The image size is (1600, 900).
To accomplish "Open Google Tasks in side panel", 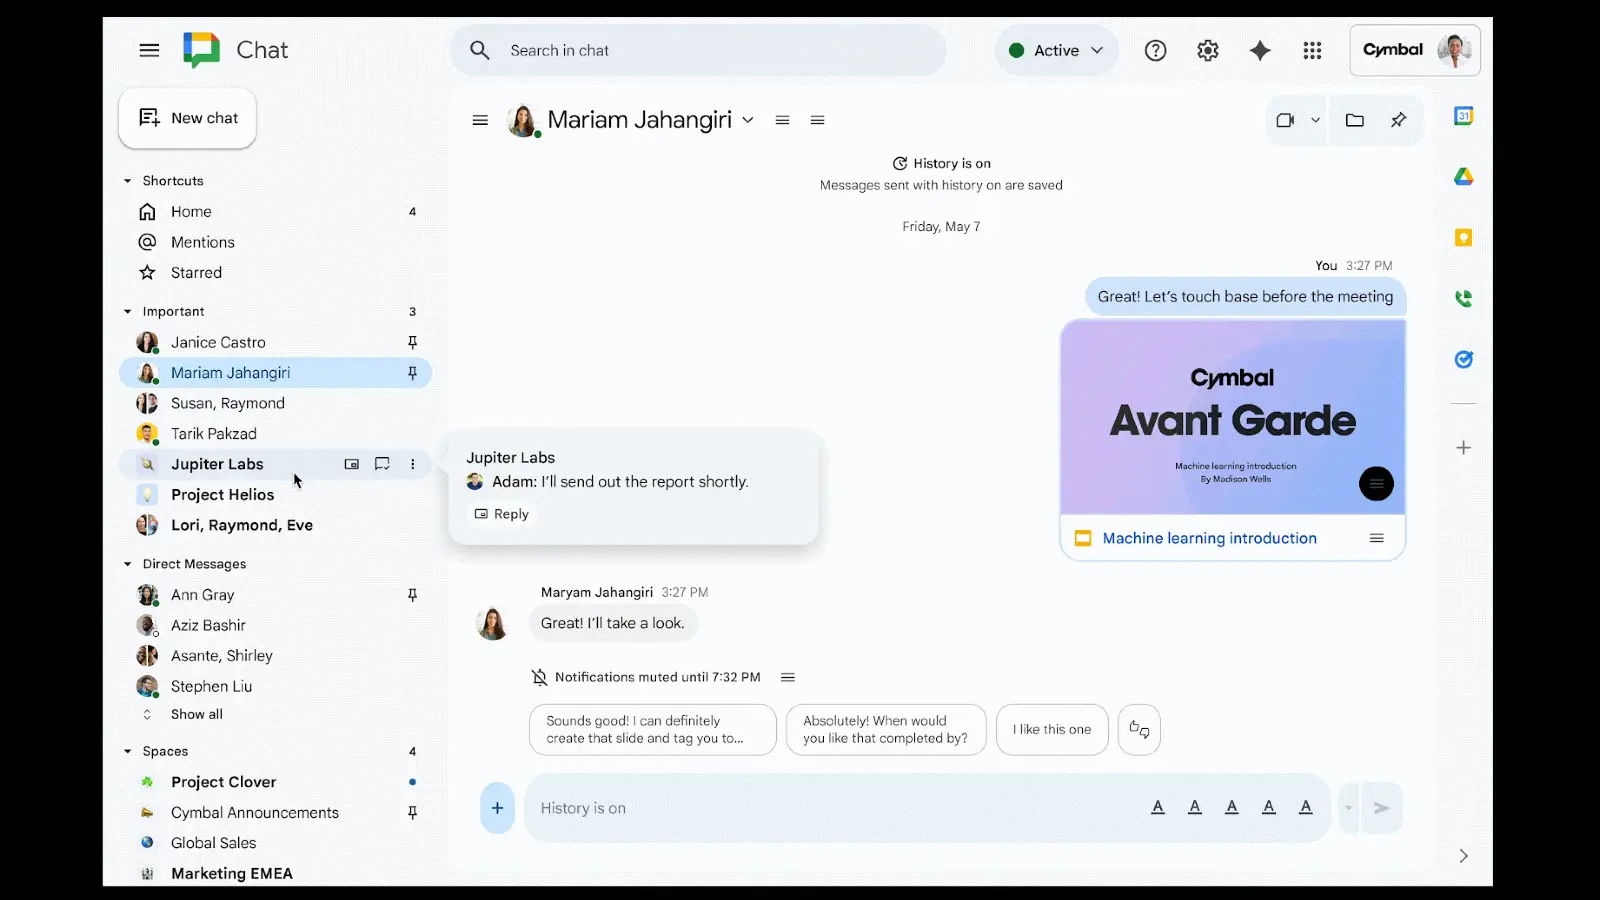I will 1463,360.
